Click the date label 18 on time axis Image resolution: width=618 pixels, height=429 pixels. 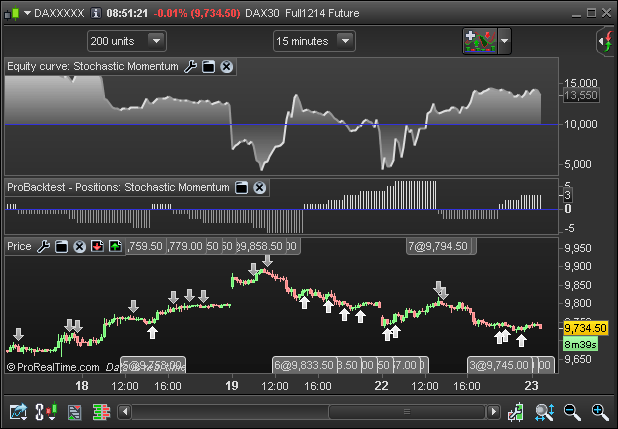coord(82,385)
